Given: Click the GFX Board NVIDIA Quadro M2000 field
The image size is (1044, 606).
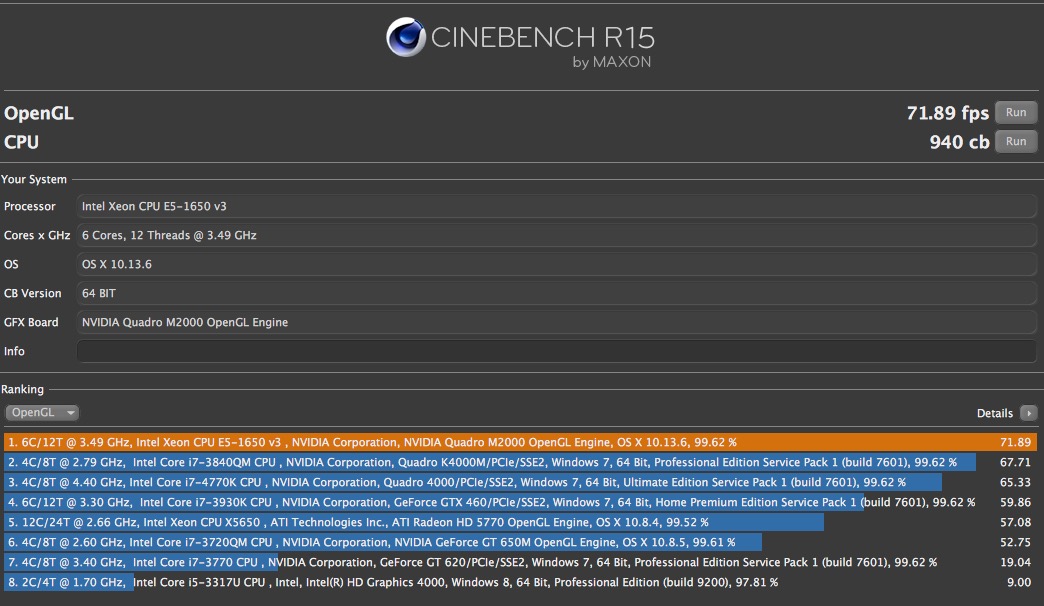Looking at the screenshot, I should pos(556,322).
